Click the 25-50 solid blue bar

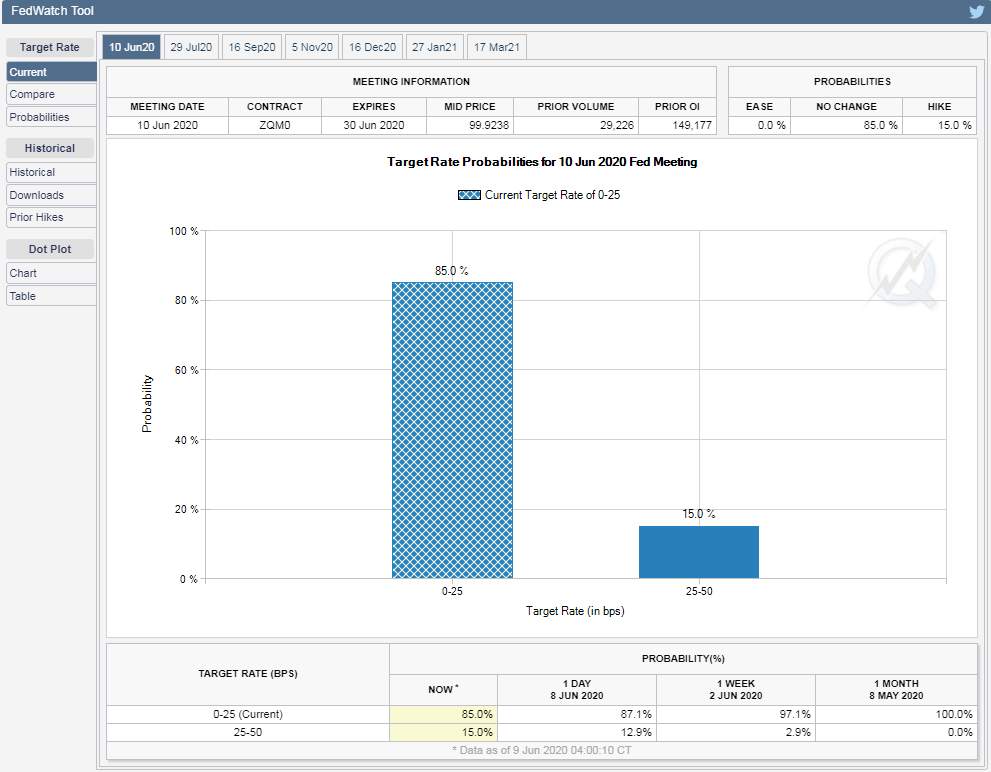(698, 552)
